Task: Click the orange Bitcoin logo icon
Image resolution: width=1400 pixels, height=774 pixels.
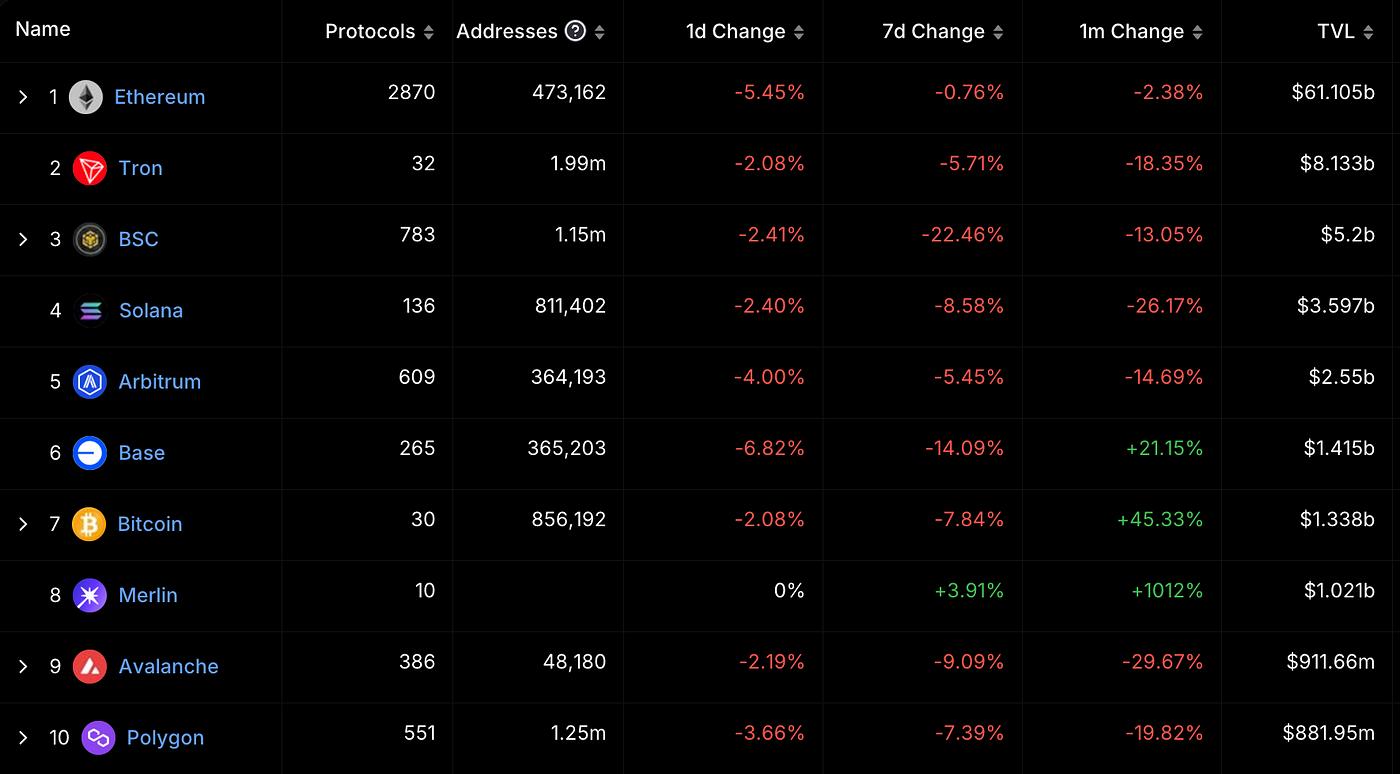Action: [x=89, y=524]
